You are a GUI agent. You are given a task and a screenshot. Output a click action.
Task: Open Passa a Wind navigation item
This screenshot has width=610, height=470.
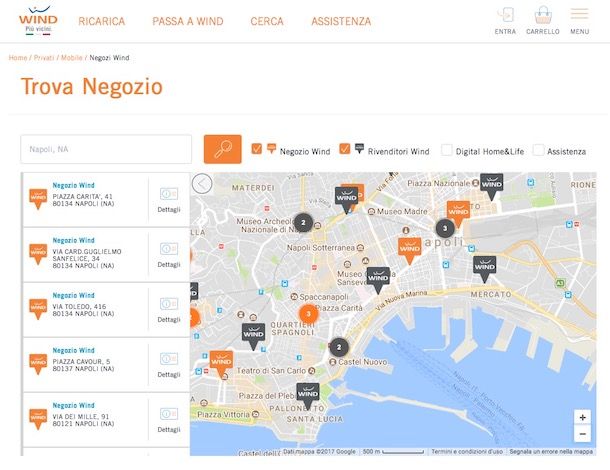tap(188, 21)
